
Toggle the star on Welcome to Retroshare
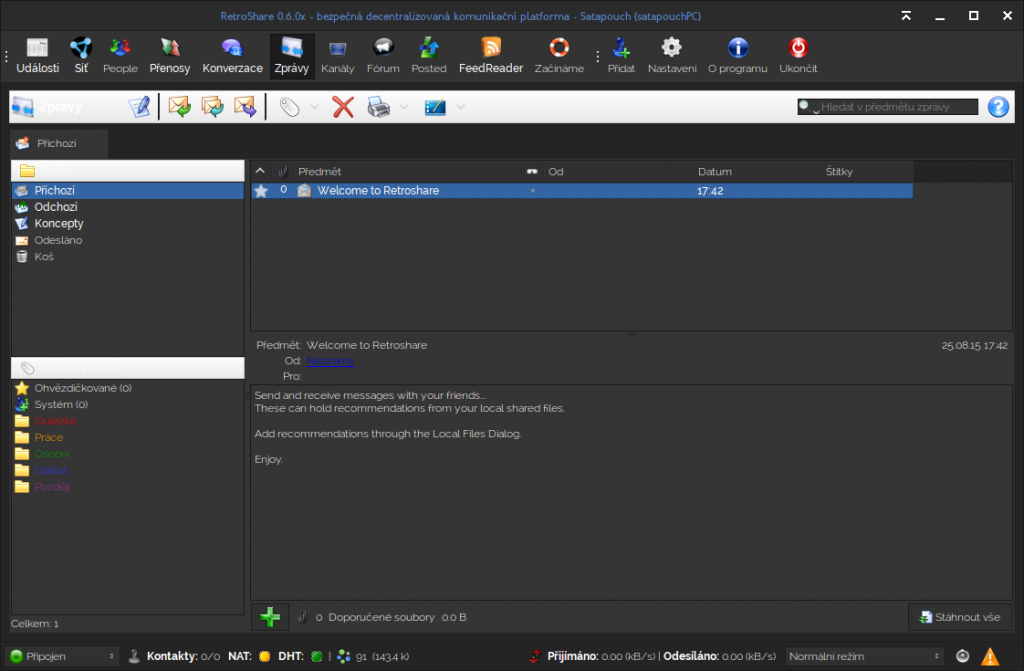[x=261, y=191]
